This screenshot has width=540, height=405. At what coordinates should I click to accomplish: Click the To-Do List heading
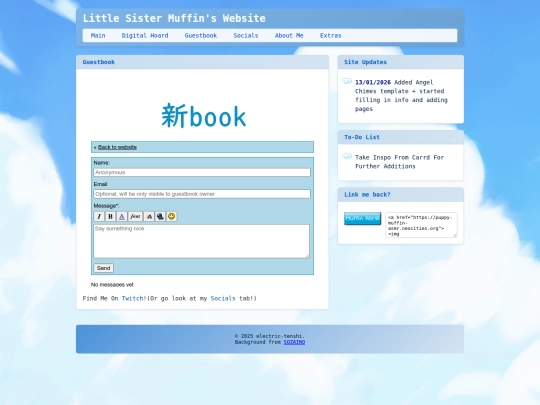(362, 137)
